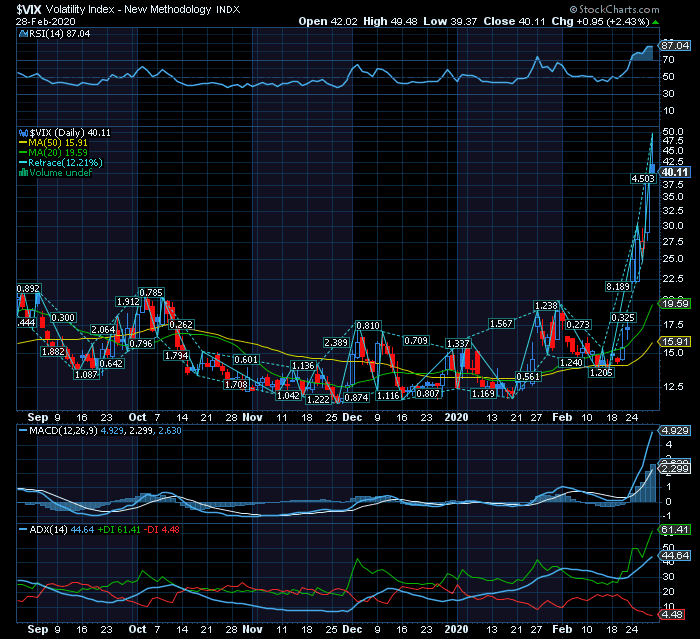Click the Volume undef legend text
The width and height of the screenshot is (700, 639).
[61, 172]
